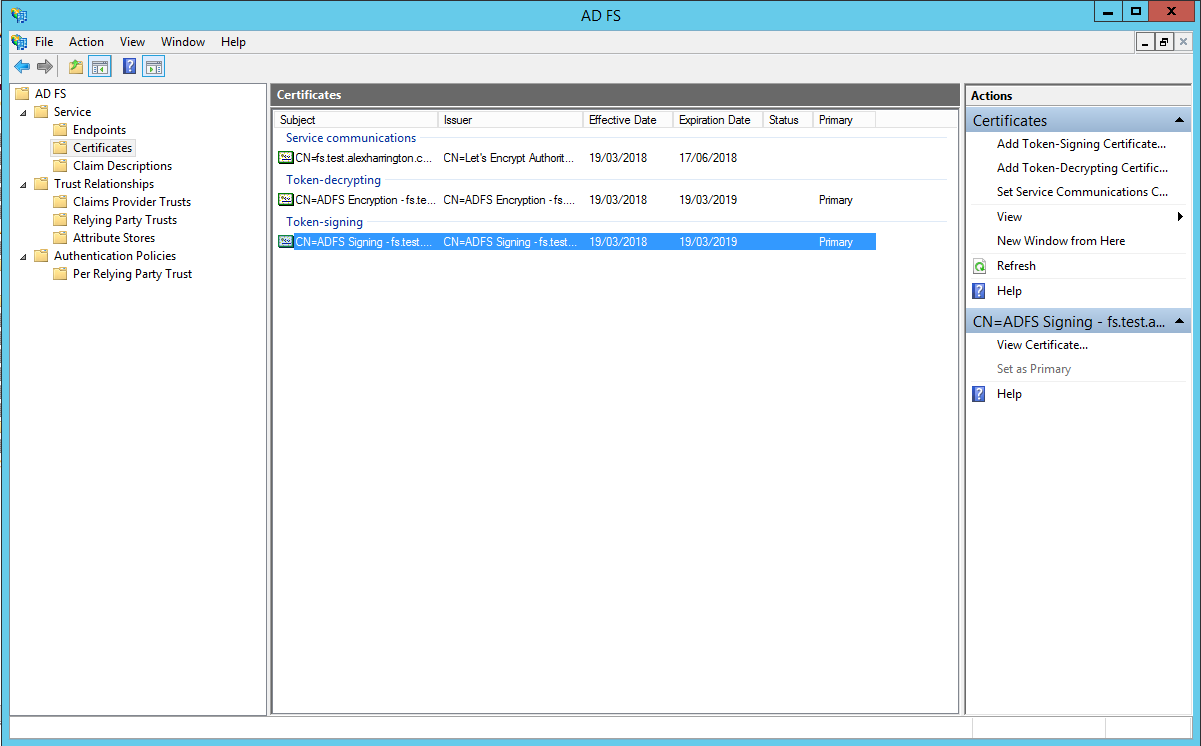
Task: Collapse the Service tree node
Action: (x=23, y=112)
